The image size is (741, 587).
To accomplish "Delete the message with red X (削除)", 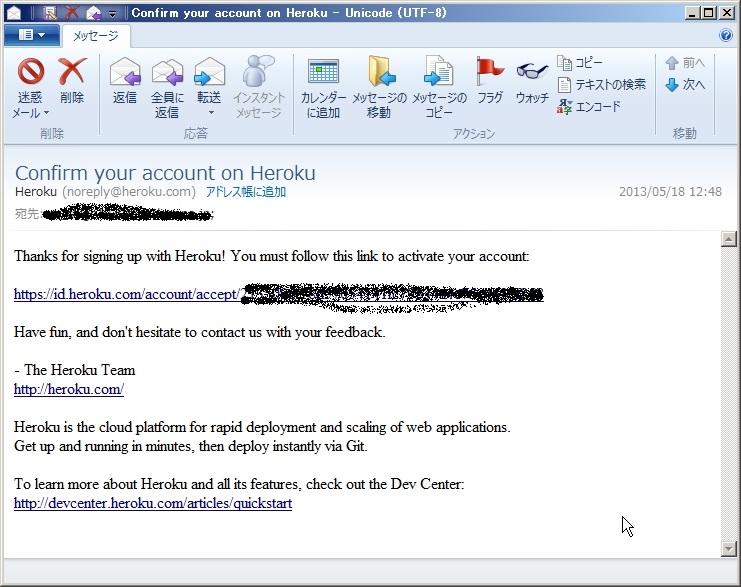I will tap(72, 80).
